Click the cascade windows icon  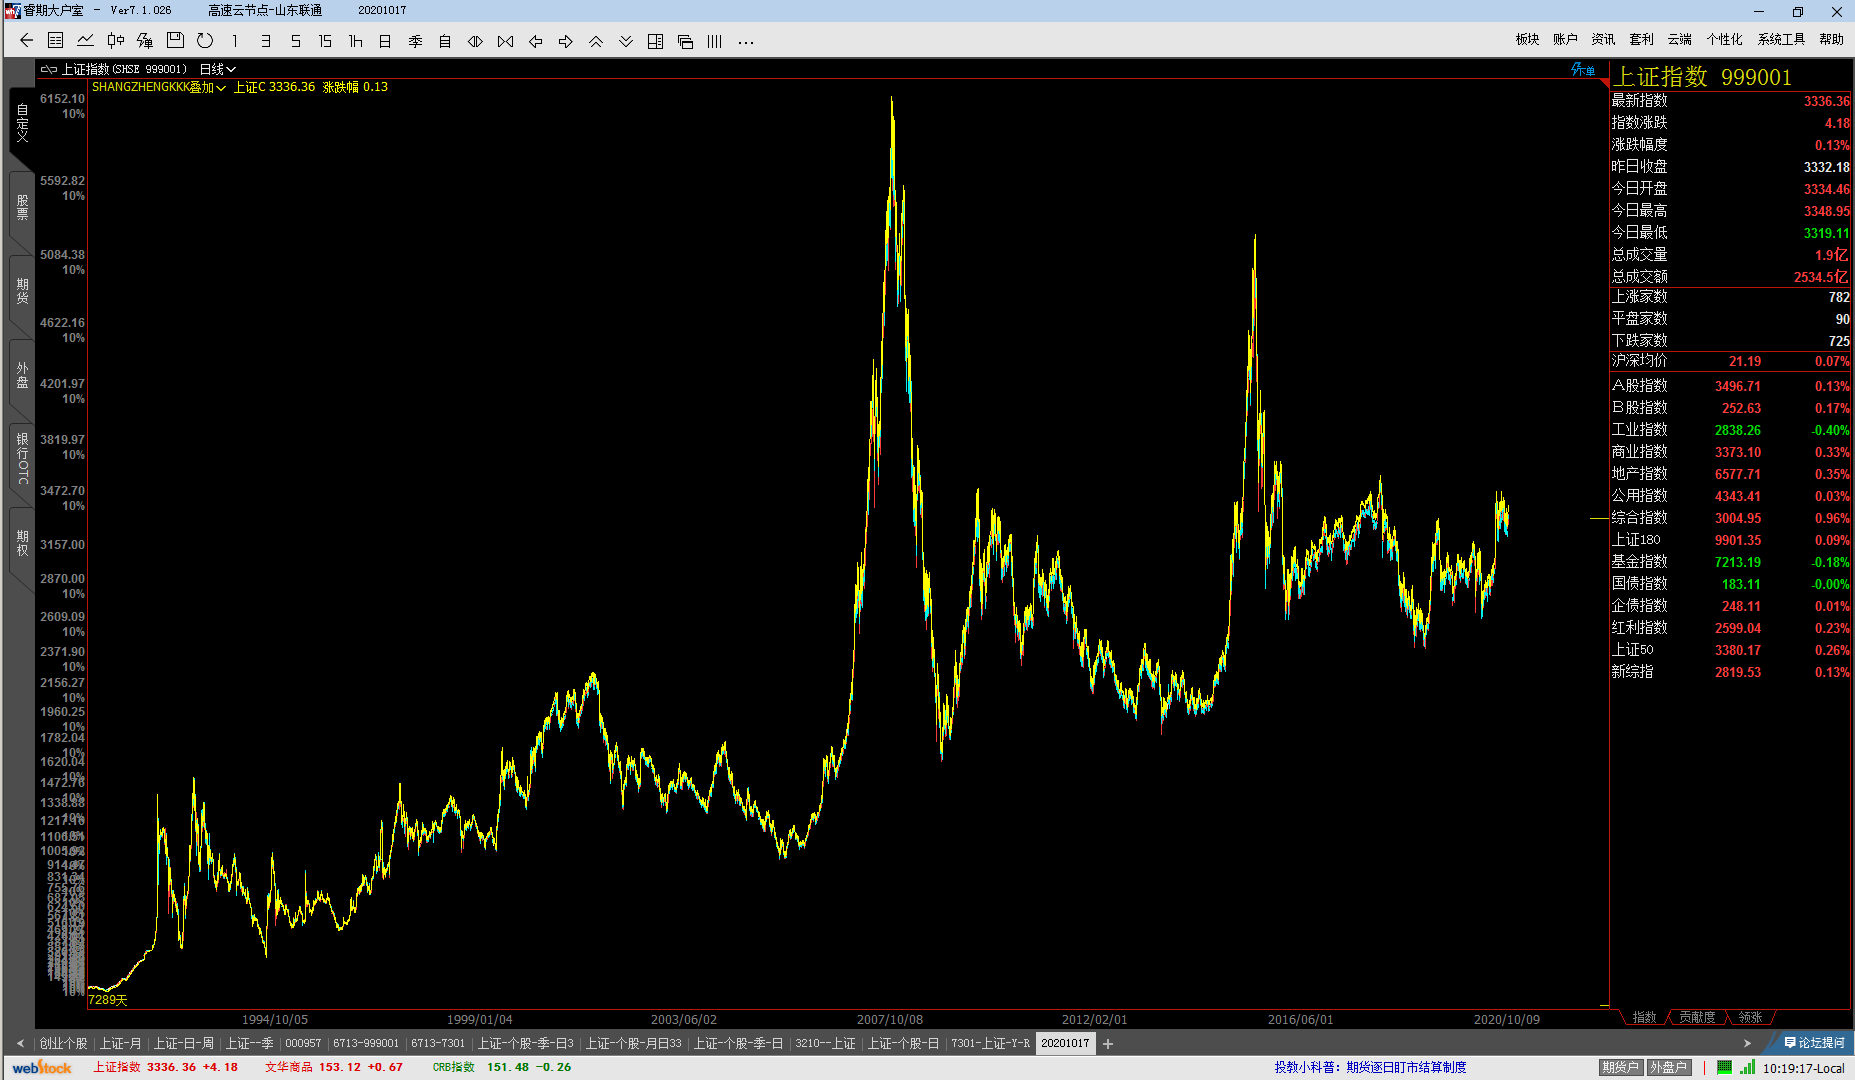(x=685, y=41)
